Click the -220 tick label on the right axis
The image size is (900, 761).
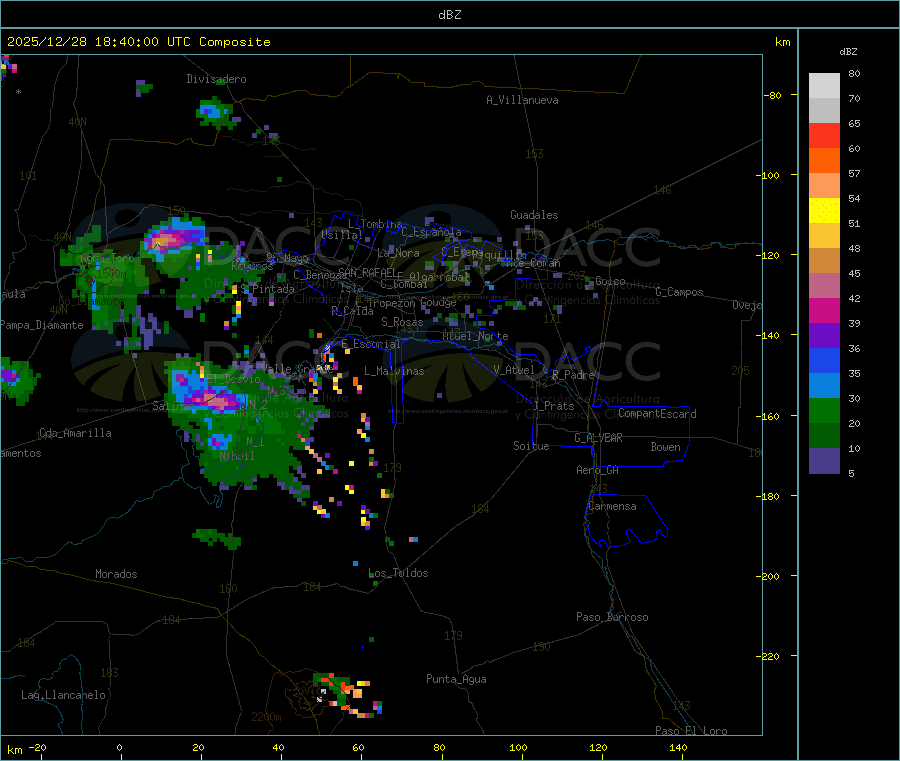(x=770, y=657)
